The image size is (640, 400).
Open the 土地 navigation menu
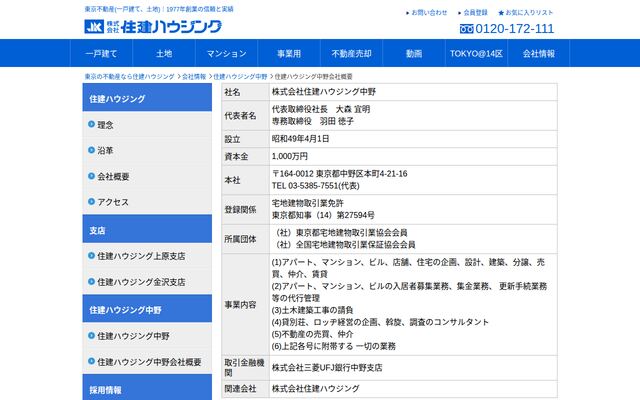tap(164, 53)
